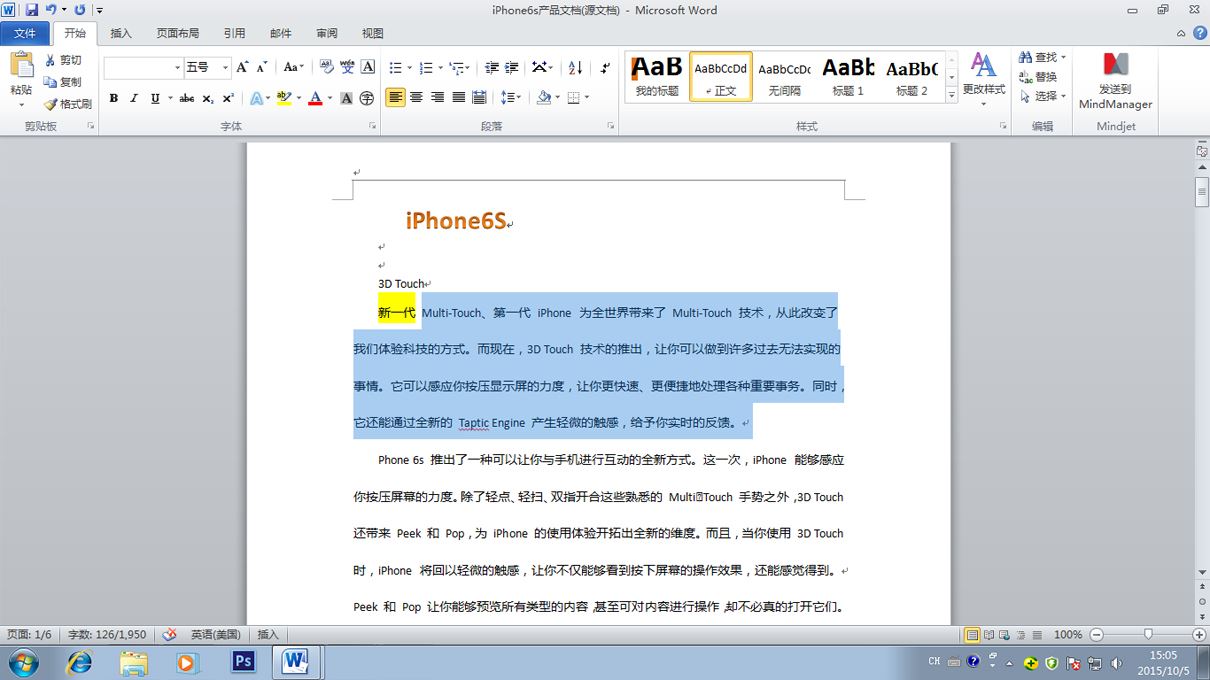Click the Character Border icon
This screenshot has width=1210, height=680.
[x=368, y=67]
